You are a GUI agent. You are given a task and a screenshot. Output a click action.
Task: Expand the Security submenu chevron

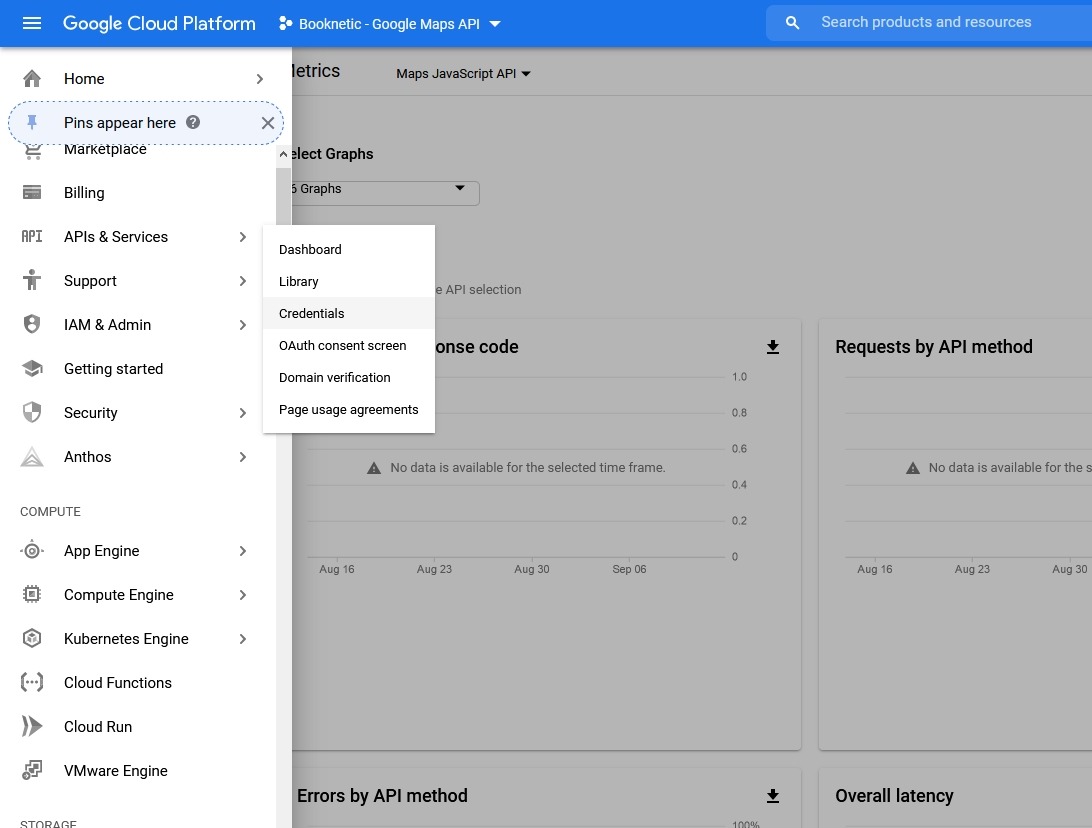(242, 413)
